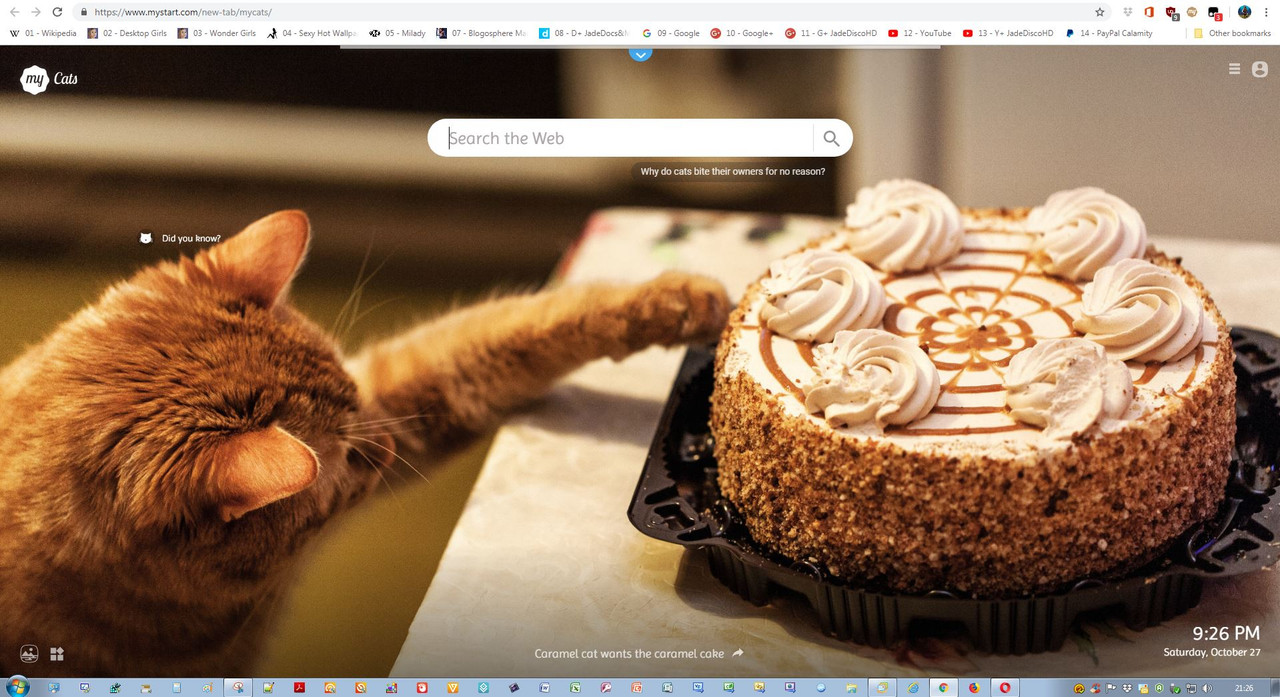Open the 'Did you know?' cat fact
Viewport: 1280px width, 697px height.
point(191,238)
